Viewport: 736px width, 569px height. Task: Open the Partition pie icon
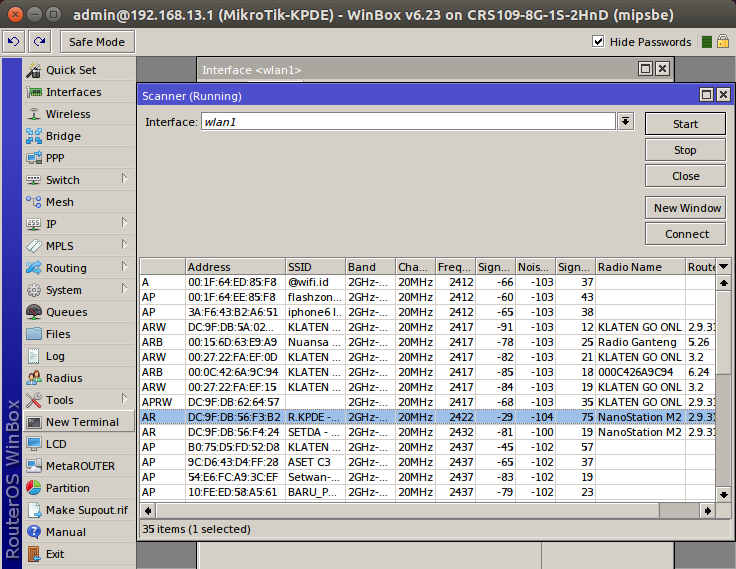(x=34, y=488)
